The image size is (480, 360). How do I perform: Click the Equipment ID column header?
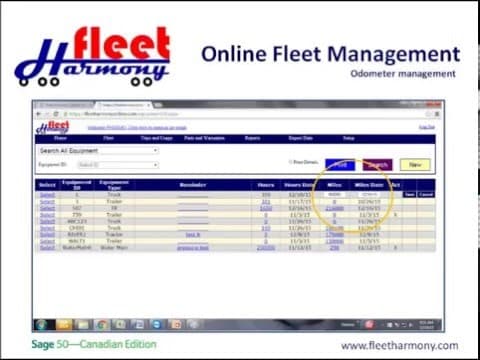click(x=77, y=185)
